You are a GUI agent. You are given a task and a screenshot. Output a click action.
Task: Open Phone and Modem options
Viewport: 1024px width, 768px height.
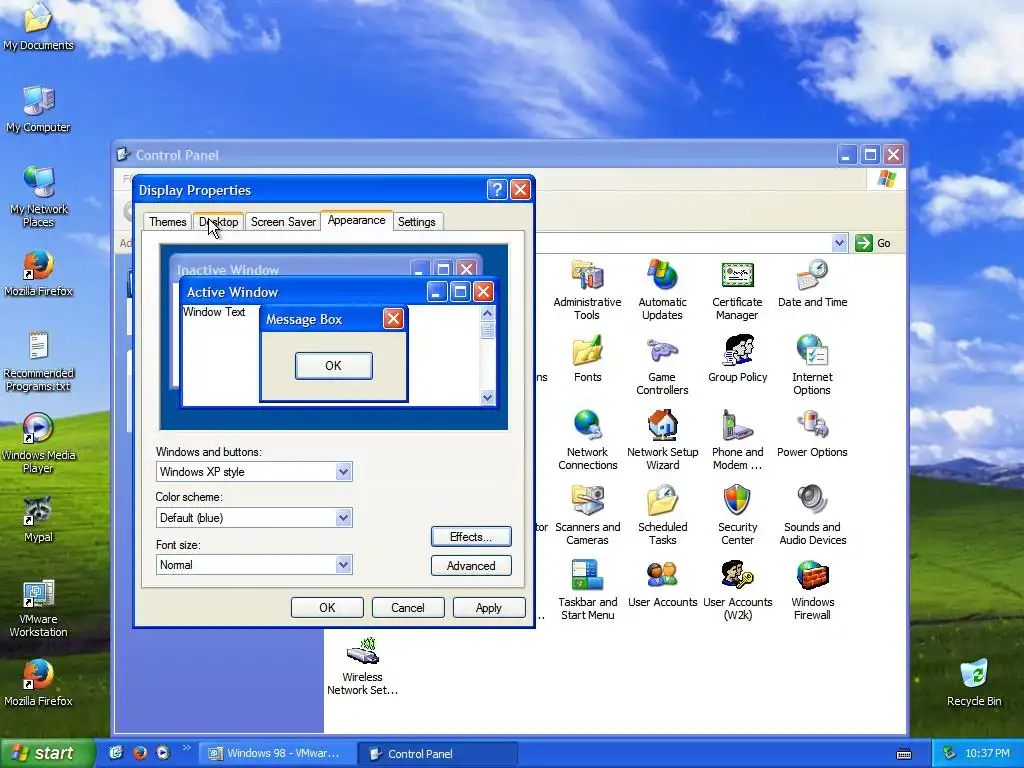[x=737, y=440]
